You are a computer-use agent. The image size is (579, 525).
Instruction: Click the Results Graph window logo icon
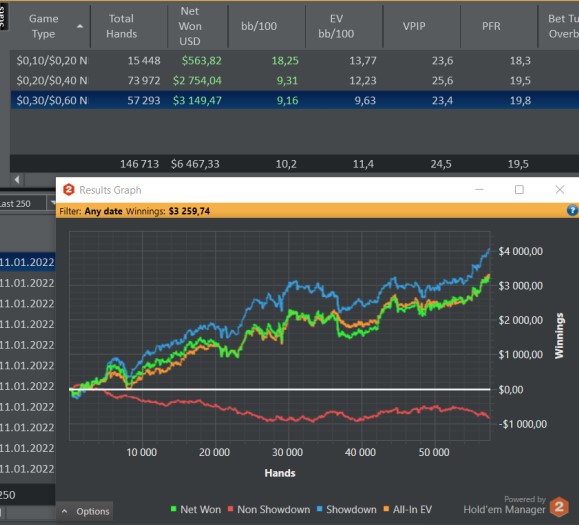(x=69, y=190)
